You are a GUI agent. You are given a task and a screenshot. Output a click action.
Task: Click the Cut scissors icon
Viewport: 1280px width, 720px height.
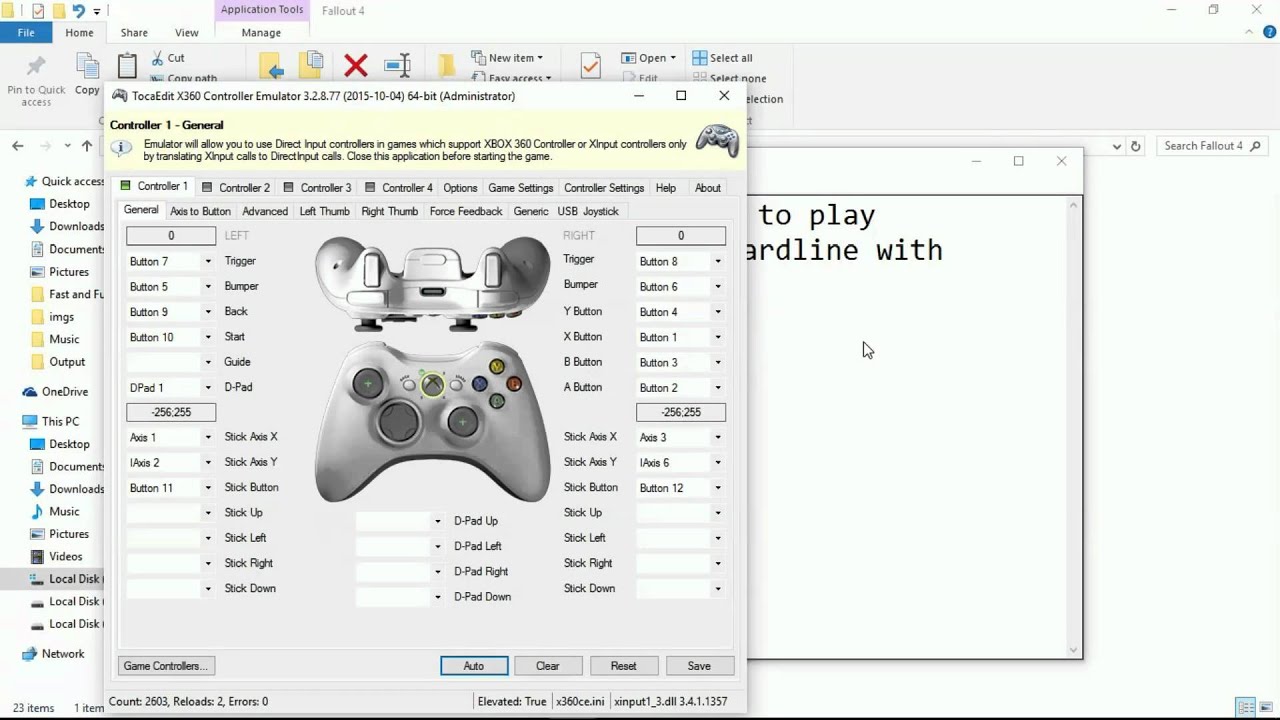click(x=158, y=58)
